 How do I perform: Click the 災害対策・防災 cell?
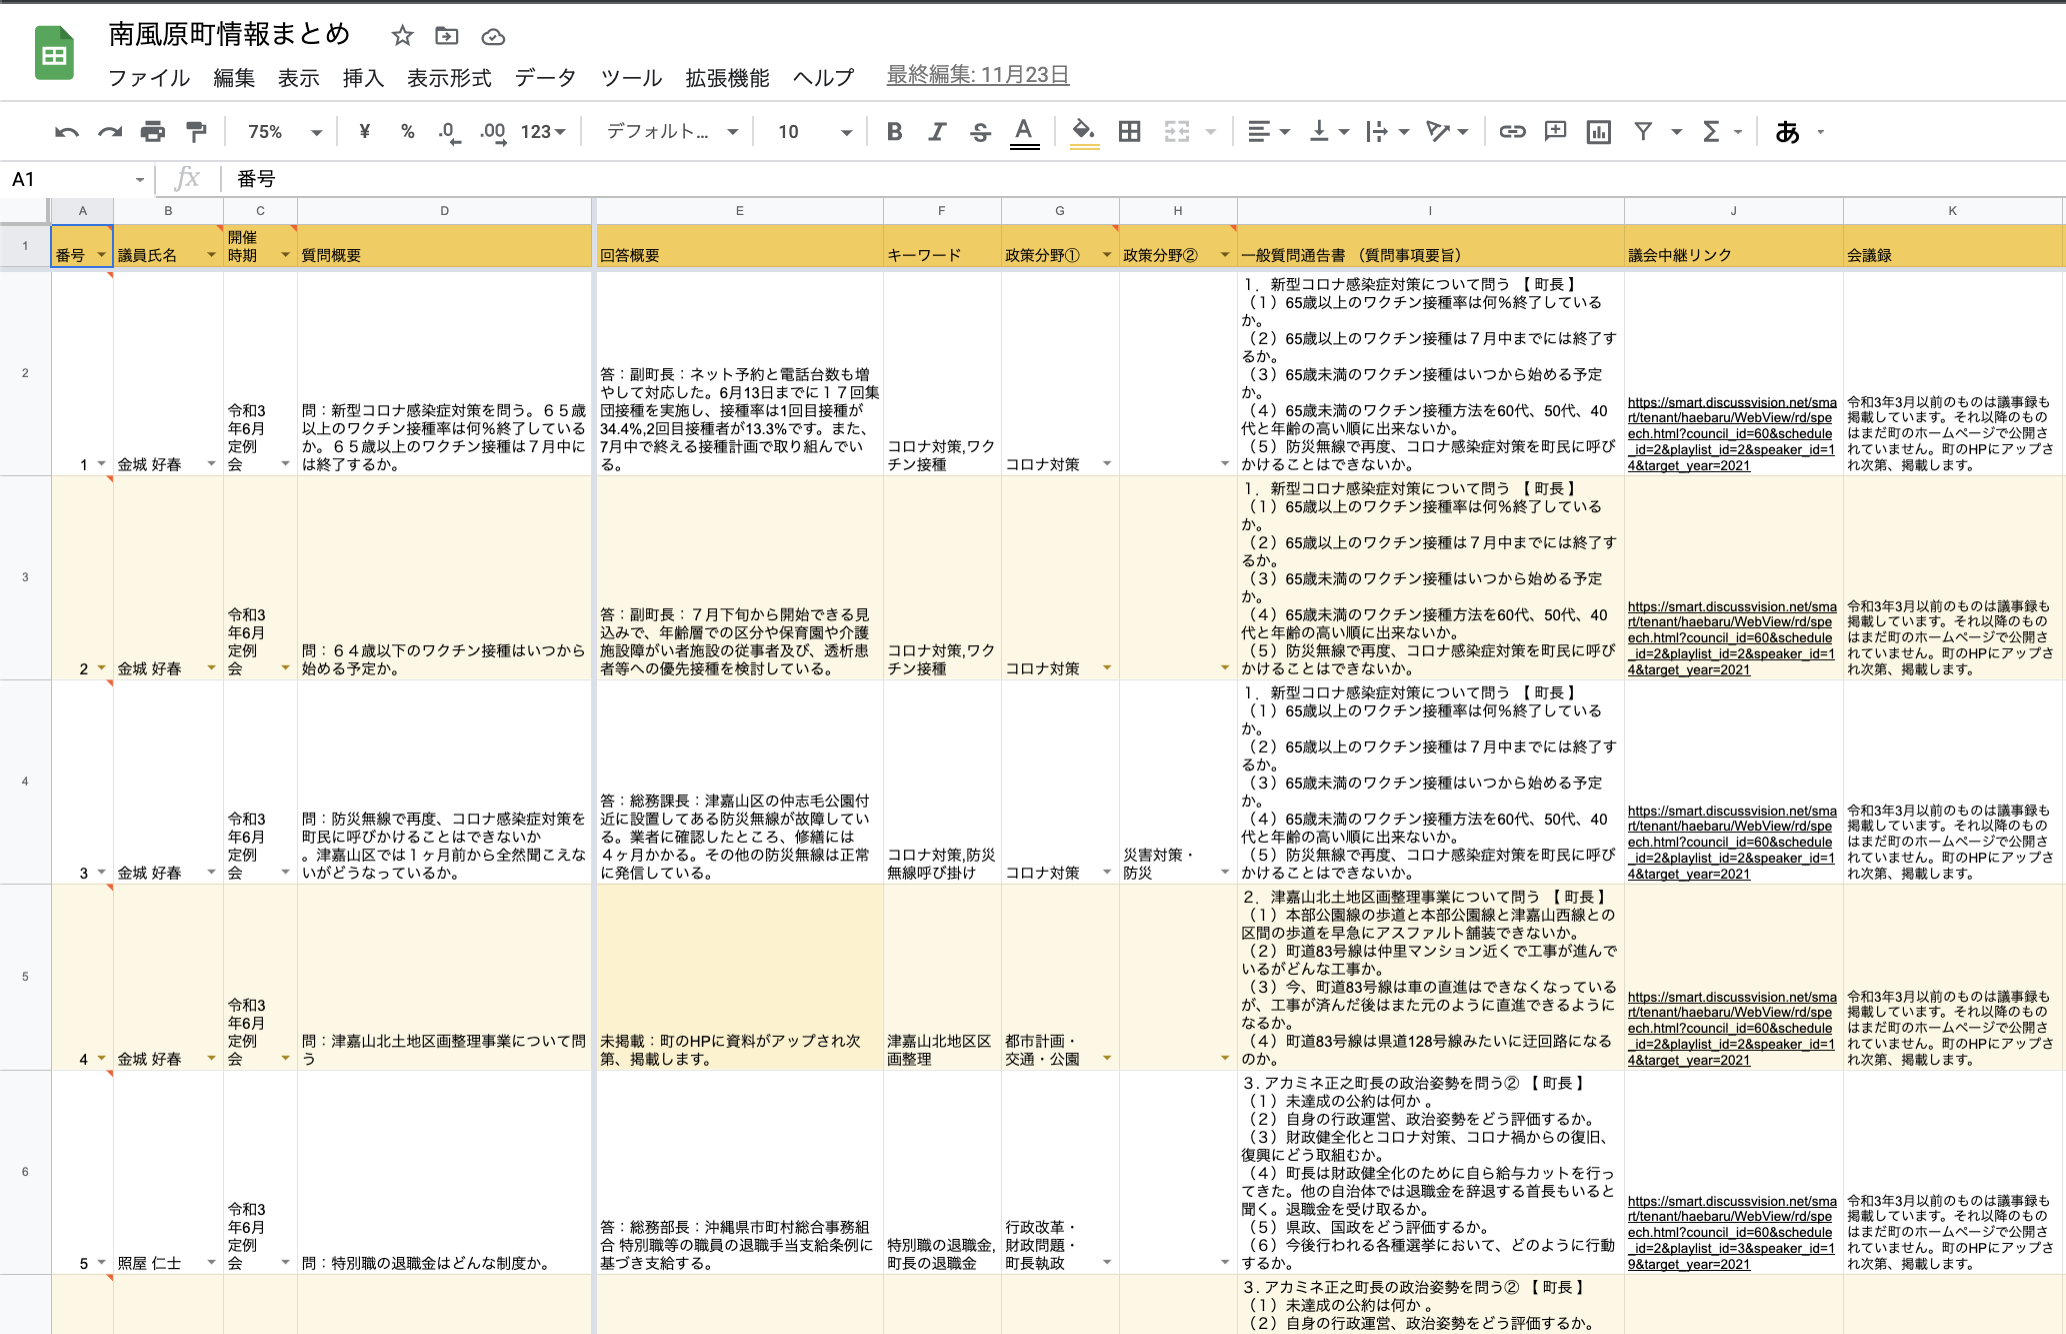click(x=1178, y=782)
